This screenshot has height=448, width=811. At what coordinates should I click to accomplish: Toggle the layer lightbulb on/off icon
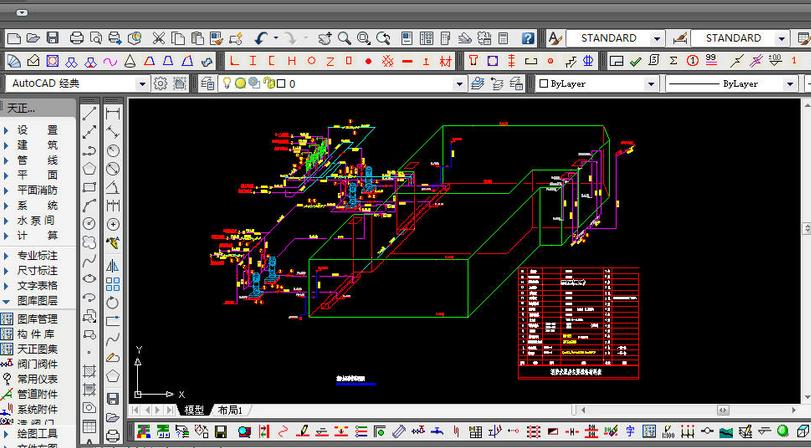(227, 84)
